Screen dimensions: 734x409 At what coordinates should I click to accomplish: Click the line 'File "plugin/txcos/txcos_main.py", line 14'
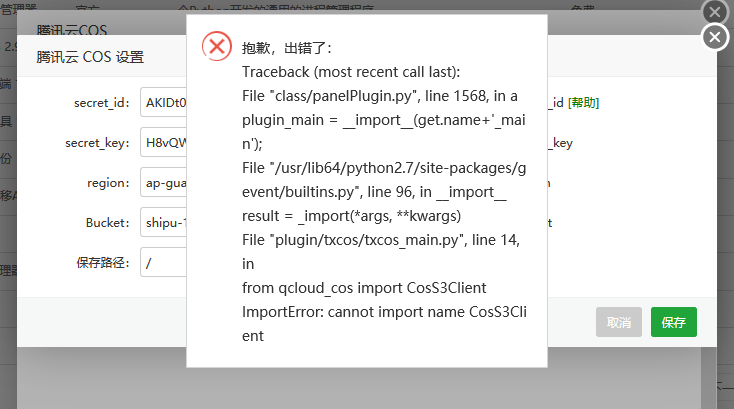click(x=381, y=240)
